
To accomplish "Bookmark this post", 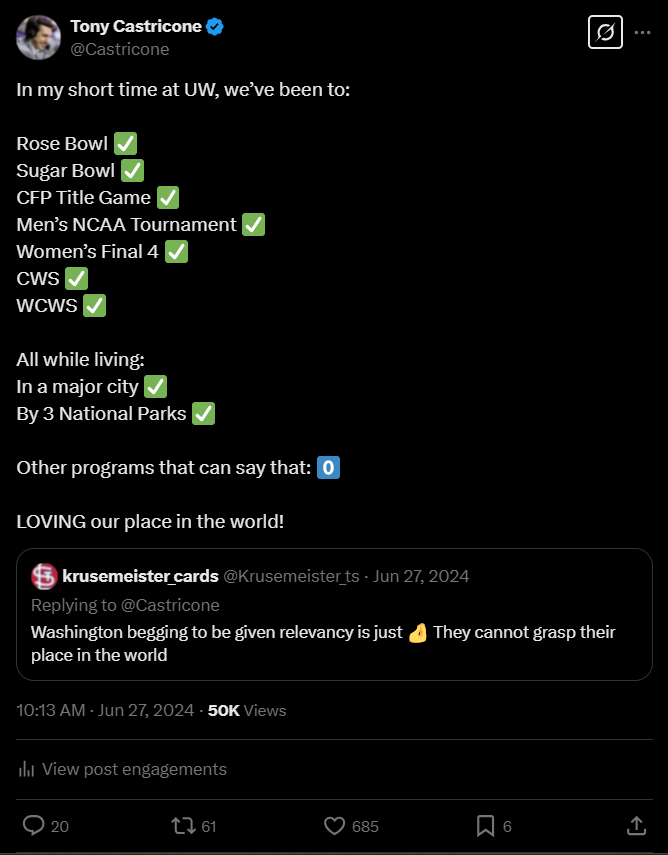I will (486, 826).
